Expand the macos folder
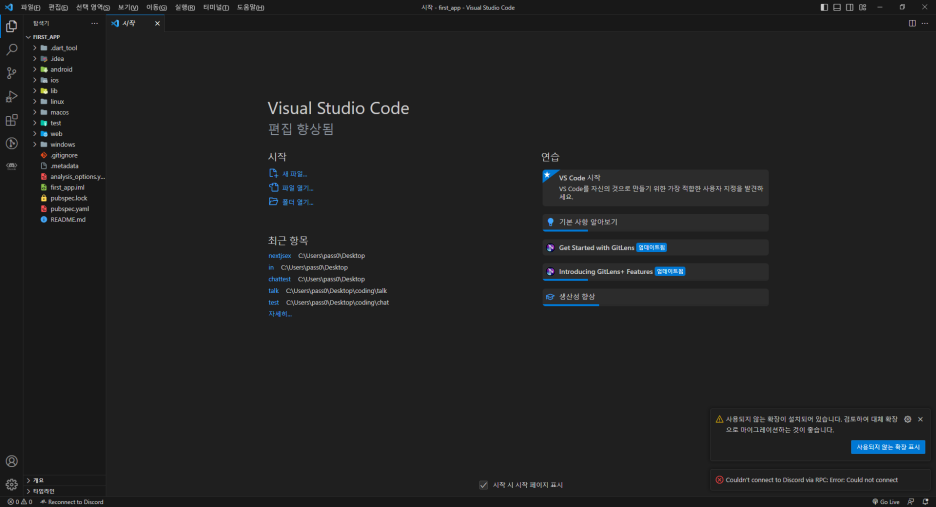 [x=64, y=112]
